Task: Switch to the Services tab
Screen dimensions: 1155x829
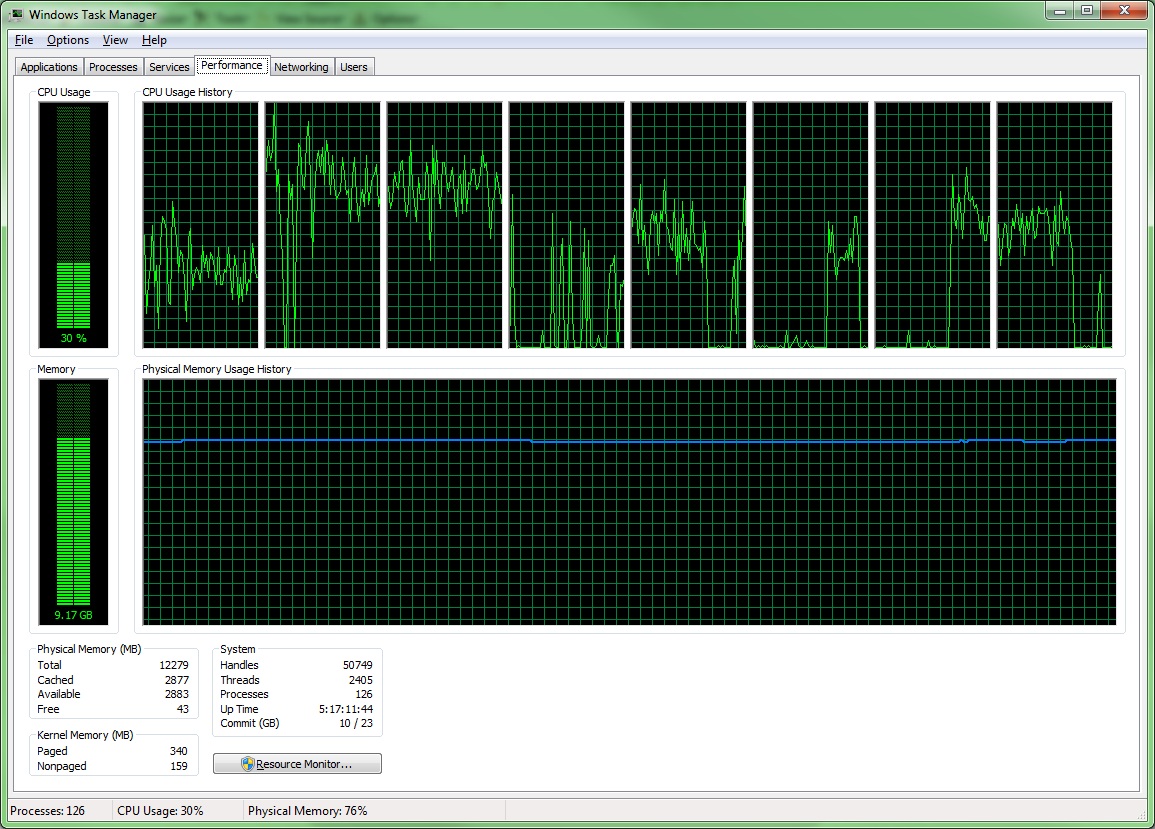Action: coord(169,67)
